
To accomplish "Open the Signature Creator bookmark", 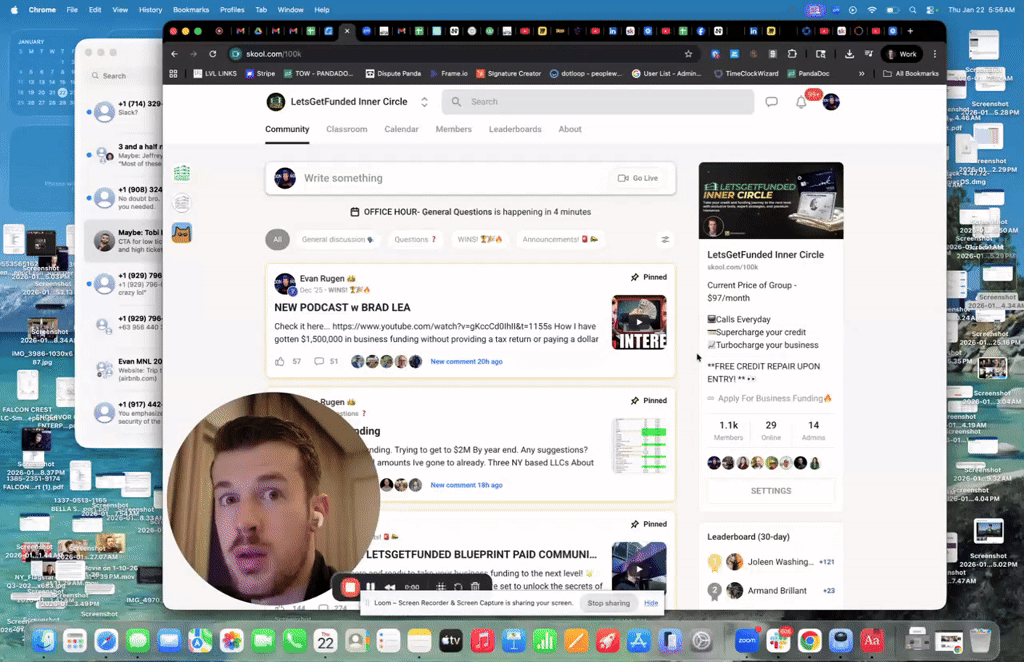I will coord(508,74).
